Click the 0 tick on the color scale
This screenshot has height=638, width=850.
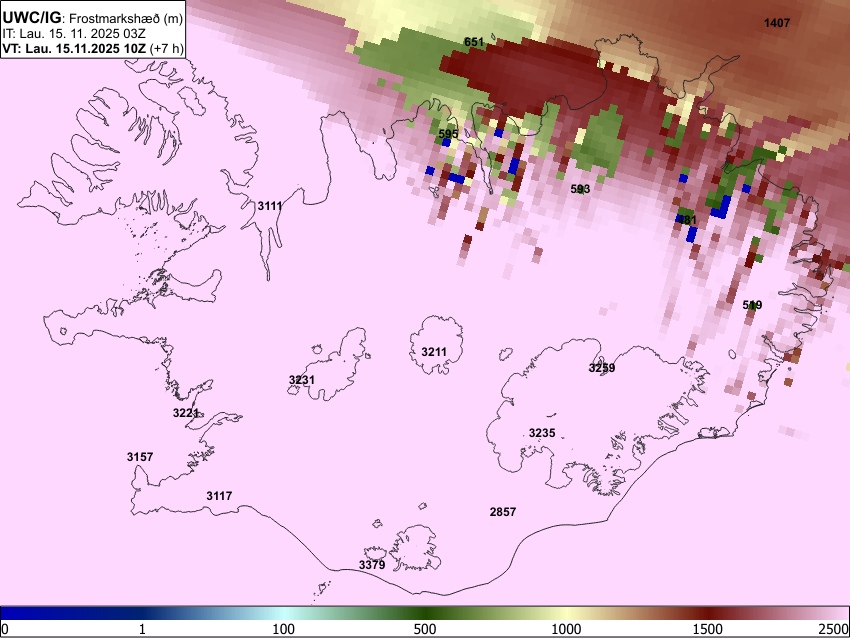click(x=5, y=629)
